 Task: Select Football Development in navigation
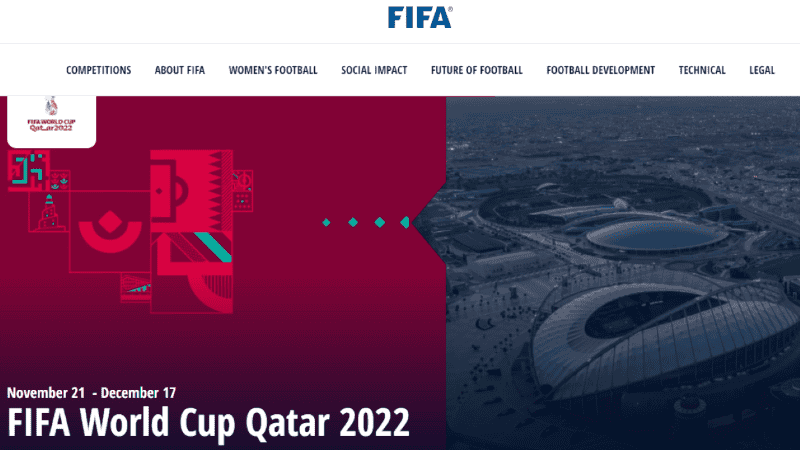pos(600,70)
